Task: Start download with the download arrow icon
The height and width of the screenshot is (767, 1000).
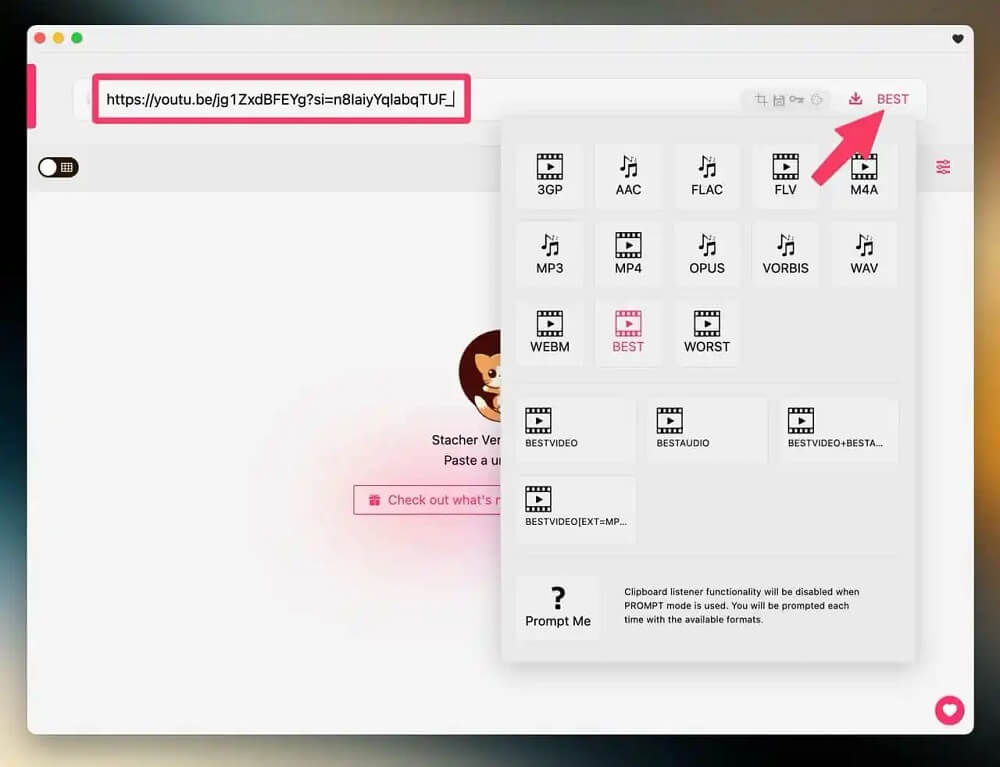Action: click(x=855, y=99)
